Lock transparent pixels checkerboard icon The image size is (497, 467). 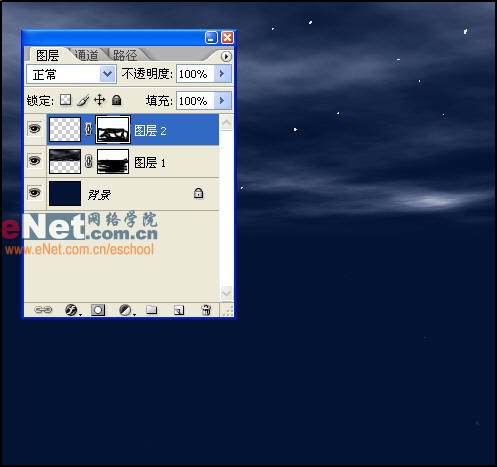pos(65,100)
